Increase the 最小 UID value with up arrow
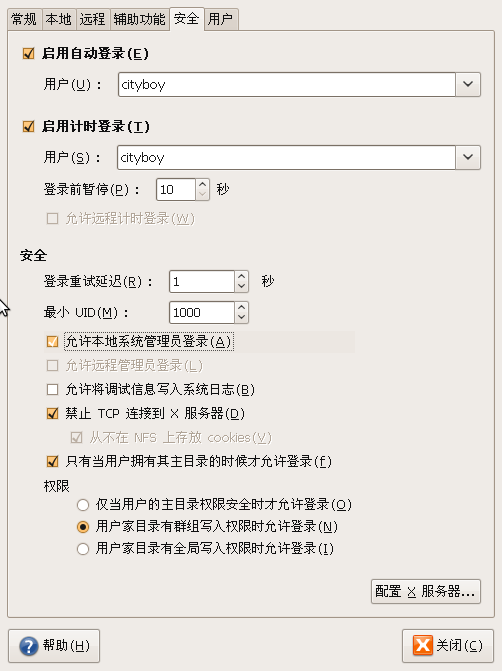The width and height of the screenshot is (502, 671). pos(241,307)
